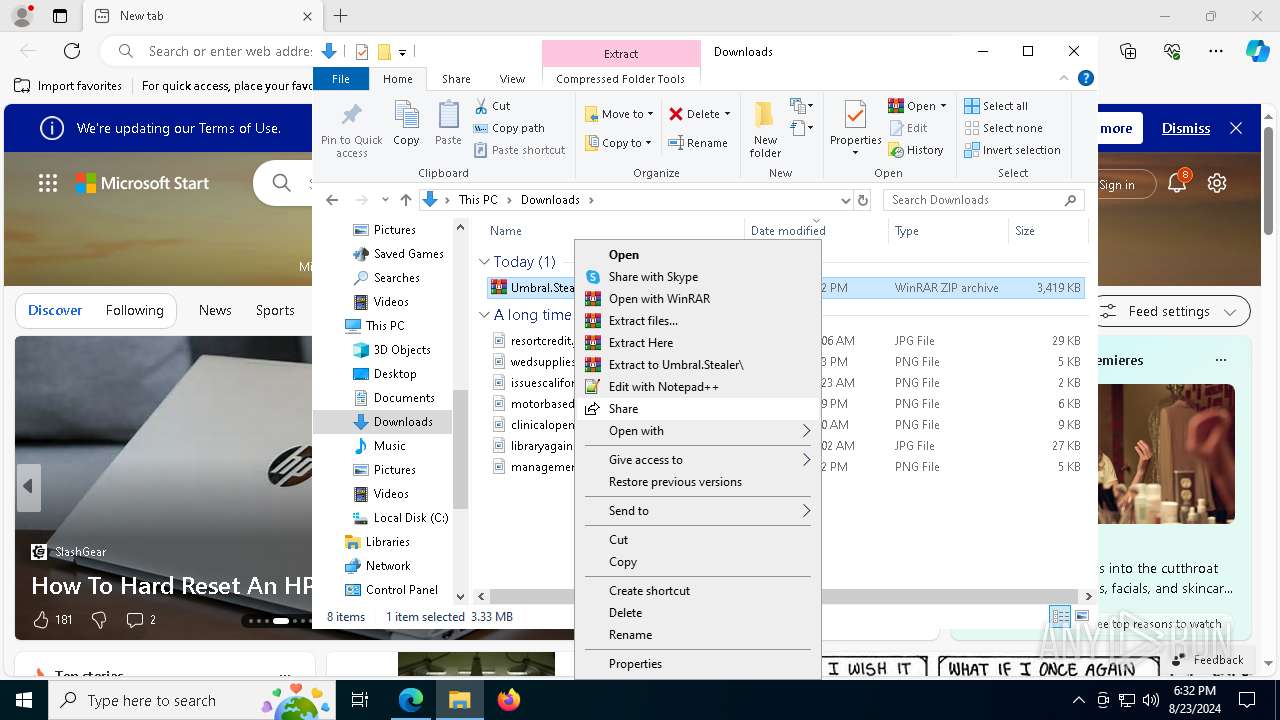Open the Windows Start menu
The image size is (1280, 720).
click(x=24, y=700)
